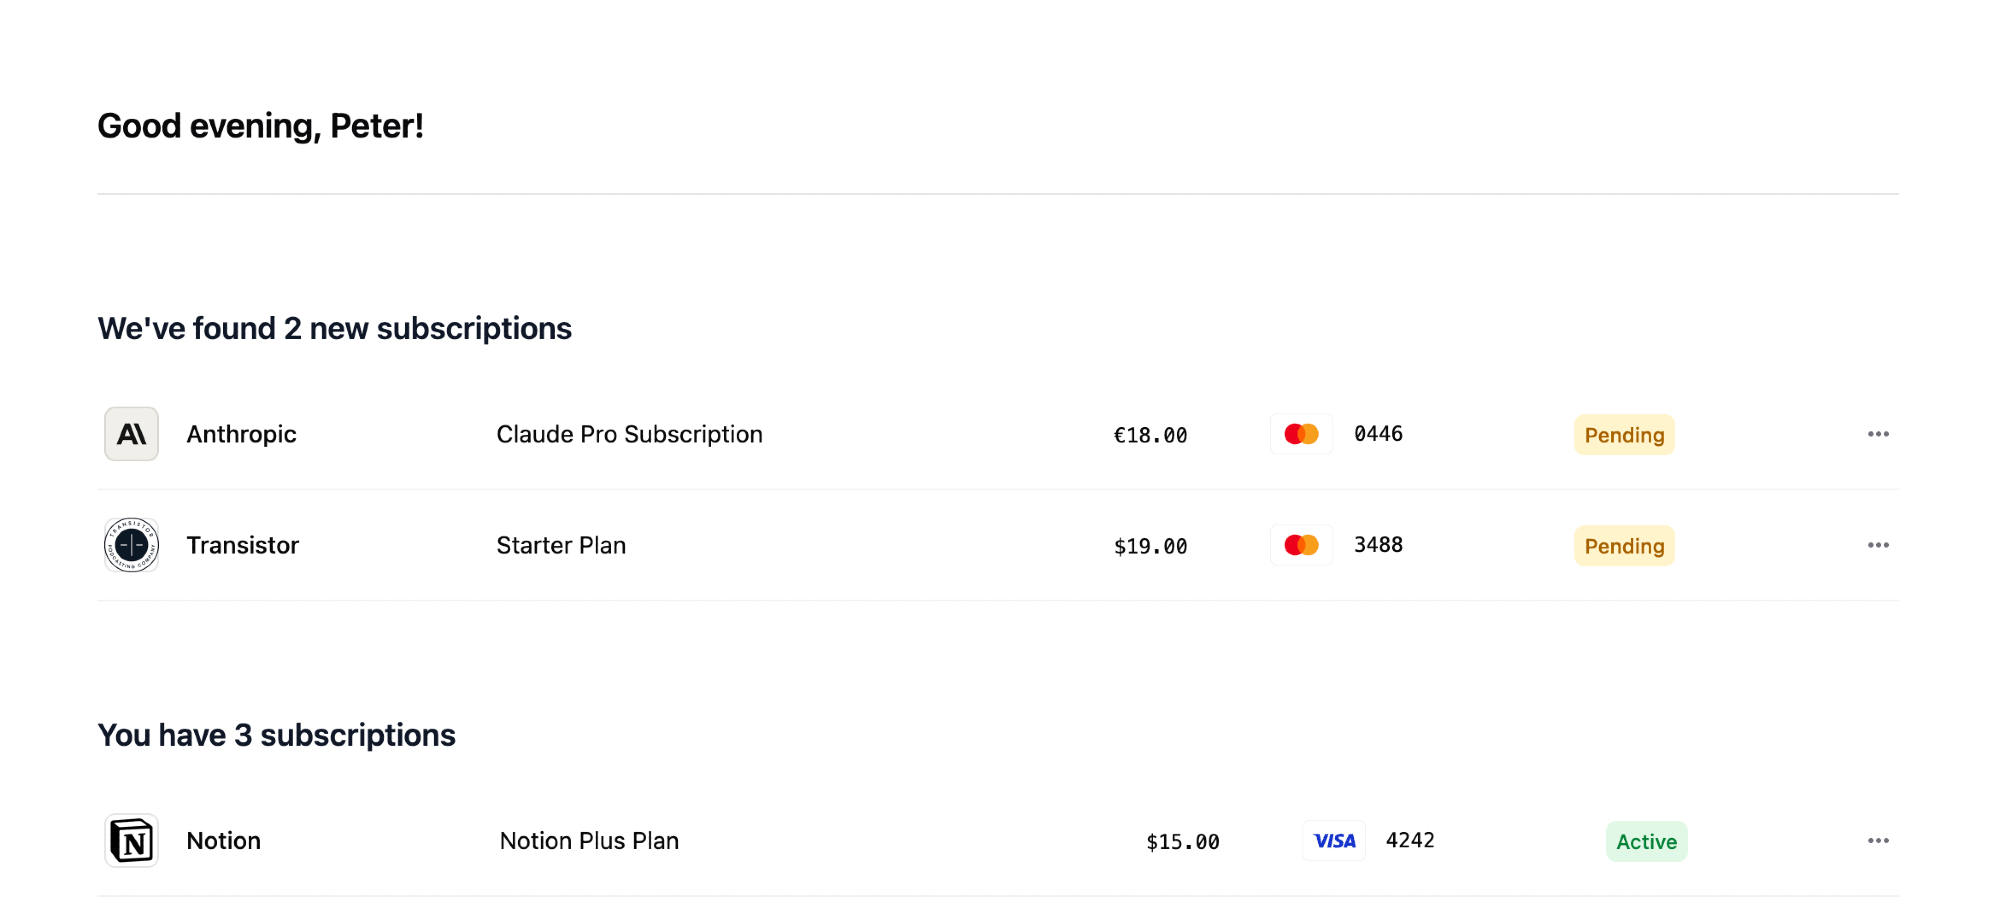2000x914 pixels.
Task: Open more options for Anthropic subscription
Action: pyautogui.click(x=1878, y=434)
